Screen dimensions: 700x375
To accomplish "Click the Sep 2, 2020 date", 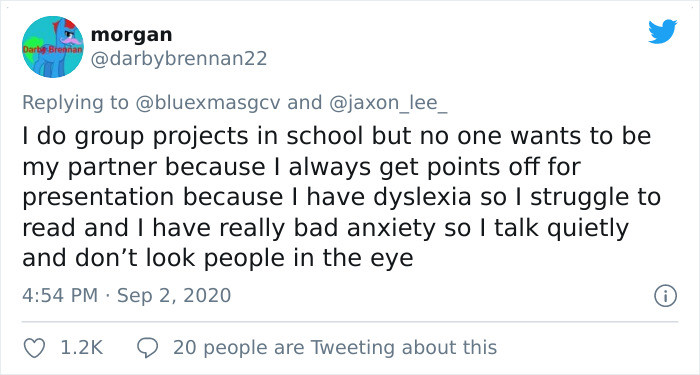I will pos(174,296).
